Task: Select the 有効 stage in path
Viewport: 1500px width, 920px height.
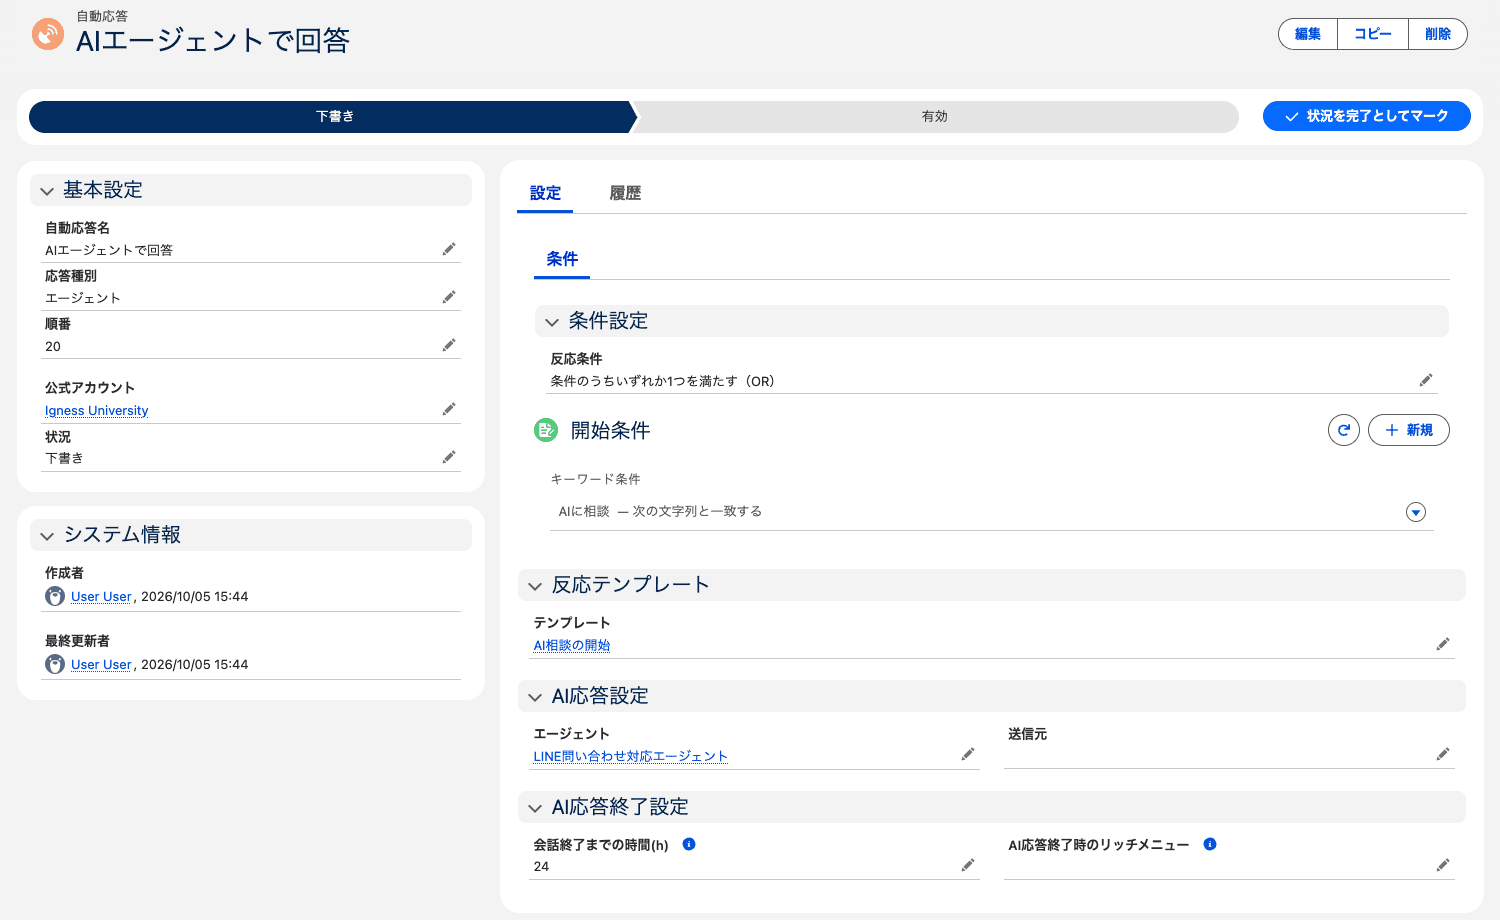Action: tap(935, 117)
